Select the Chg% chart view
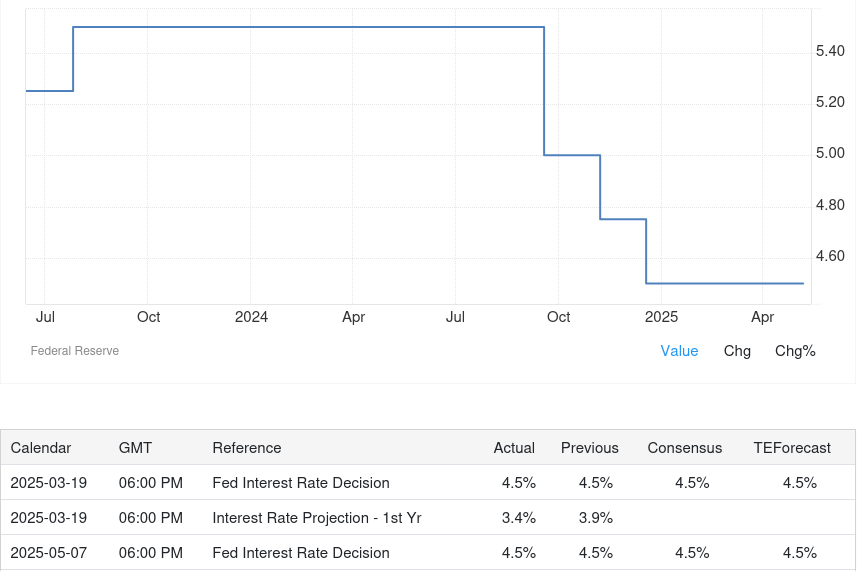 (x=795, y=351)
